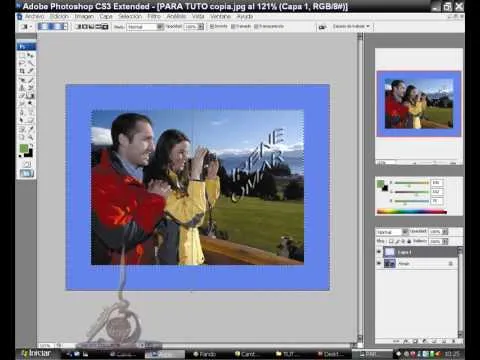Viewport: 480px width, 360px height.
Task: Select the Healing Brush tool
Action: (22, 80)
